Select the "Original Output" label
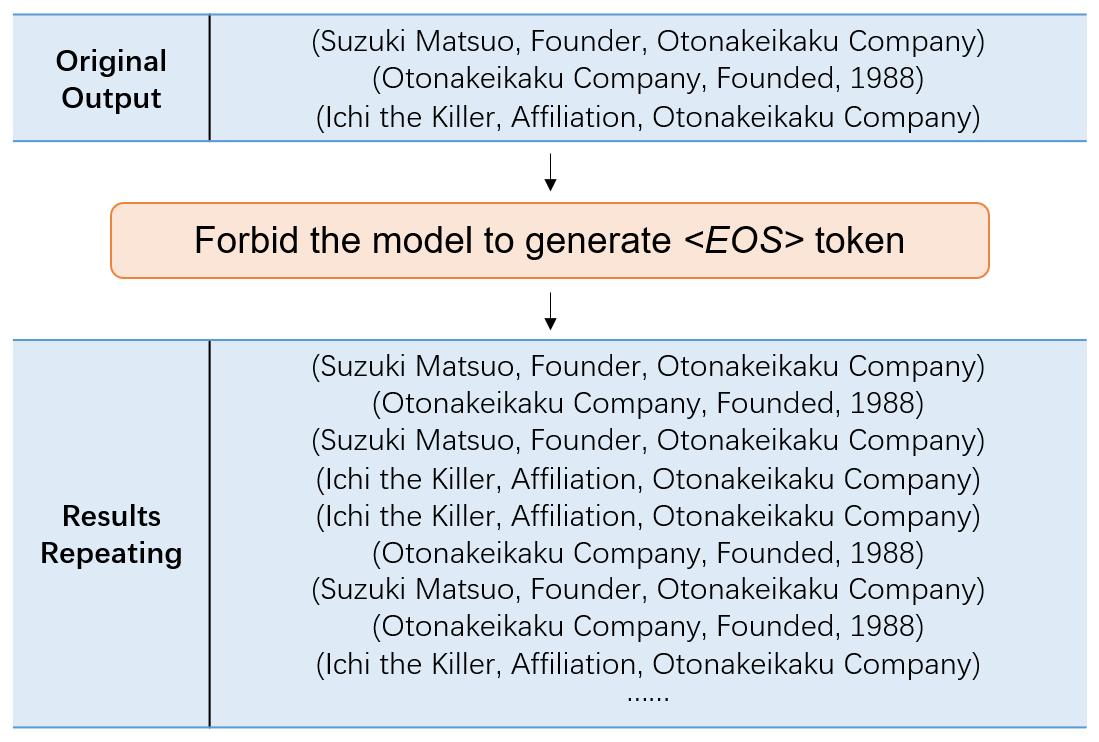1099x742 pixels. (111, 80)
